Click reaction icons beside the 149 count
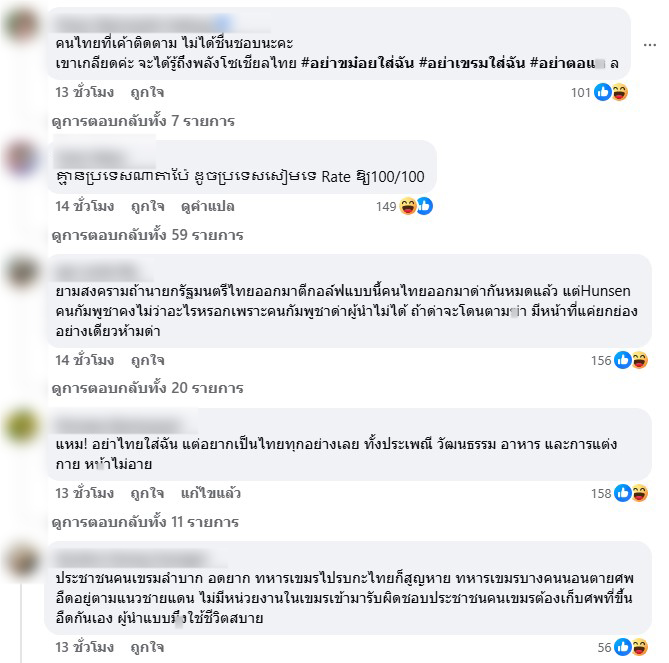669x663 pixels. (416, 206)
